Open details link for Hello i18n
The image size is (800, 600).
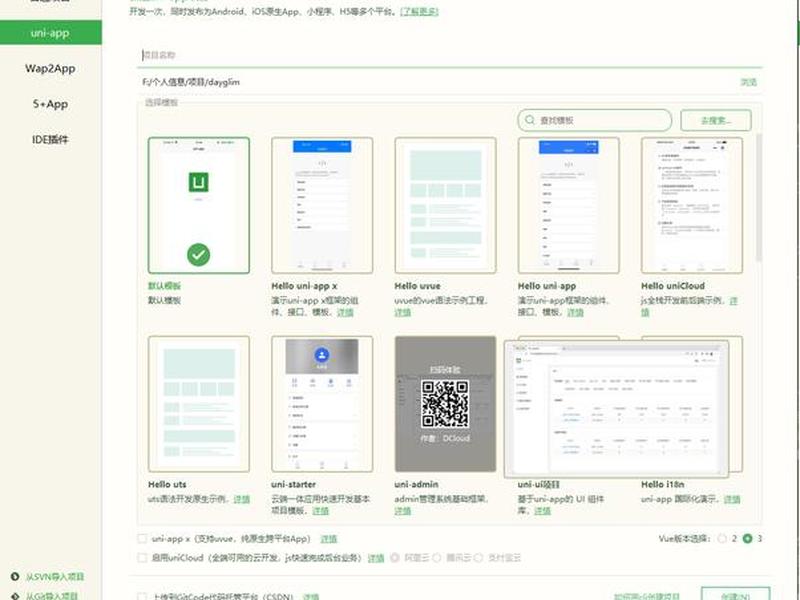click(732, 499)
